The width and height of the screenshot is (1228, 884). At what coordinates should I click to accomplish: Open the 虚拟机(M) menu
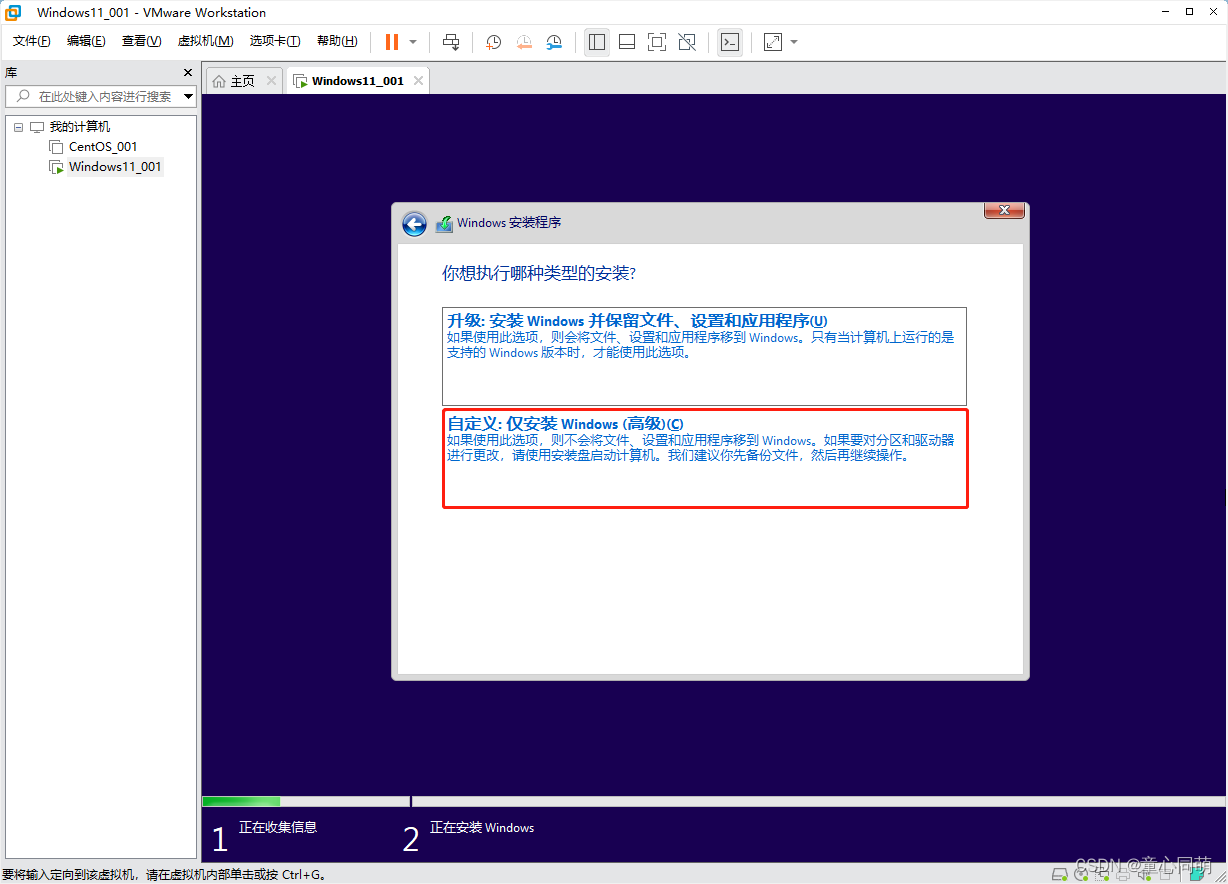click(205, 41)
